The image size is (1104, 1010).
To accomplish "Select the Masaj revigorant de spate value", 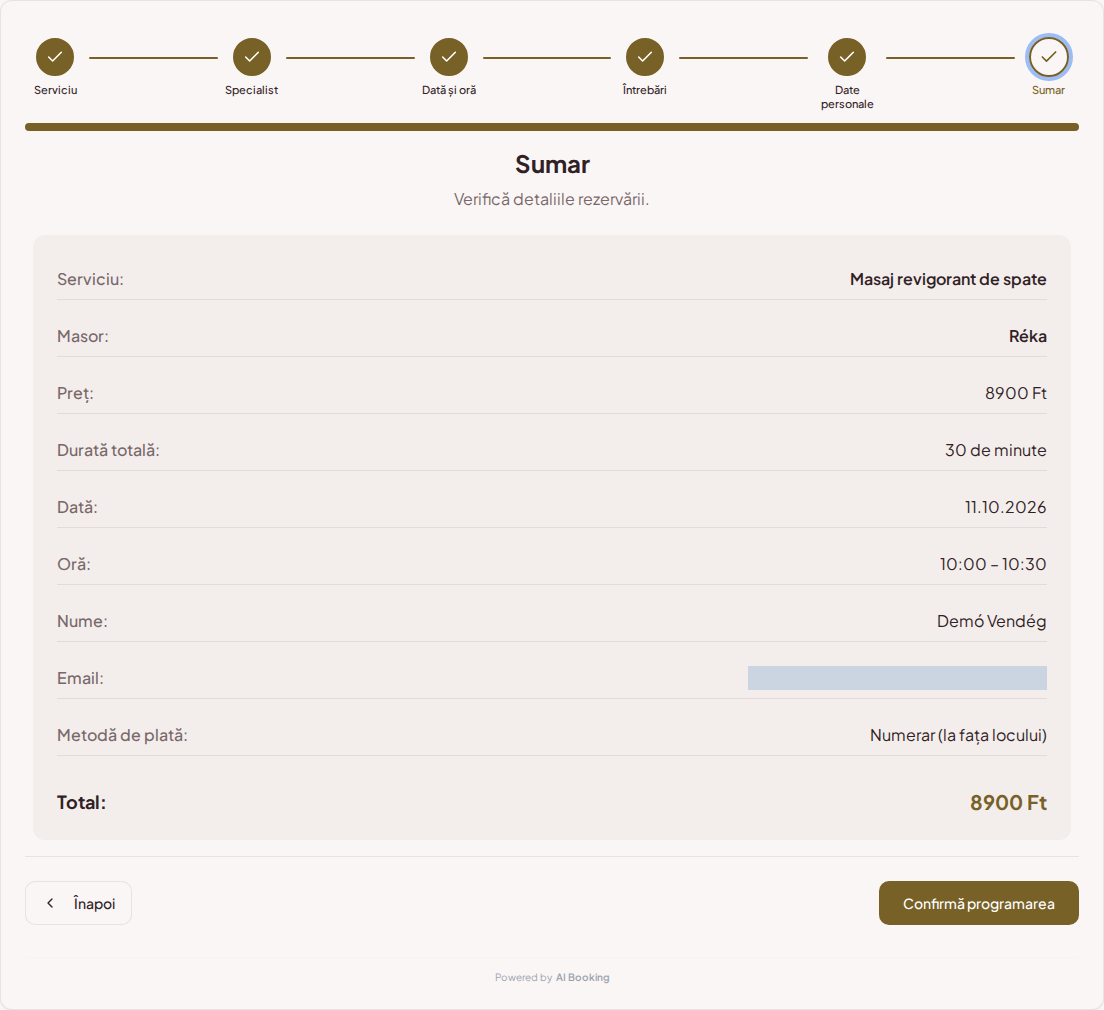I will 947,279.
